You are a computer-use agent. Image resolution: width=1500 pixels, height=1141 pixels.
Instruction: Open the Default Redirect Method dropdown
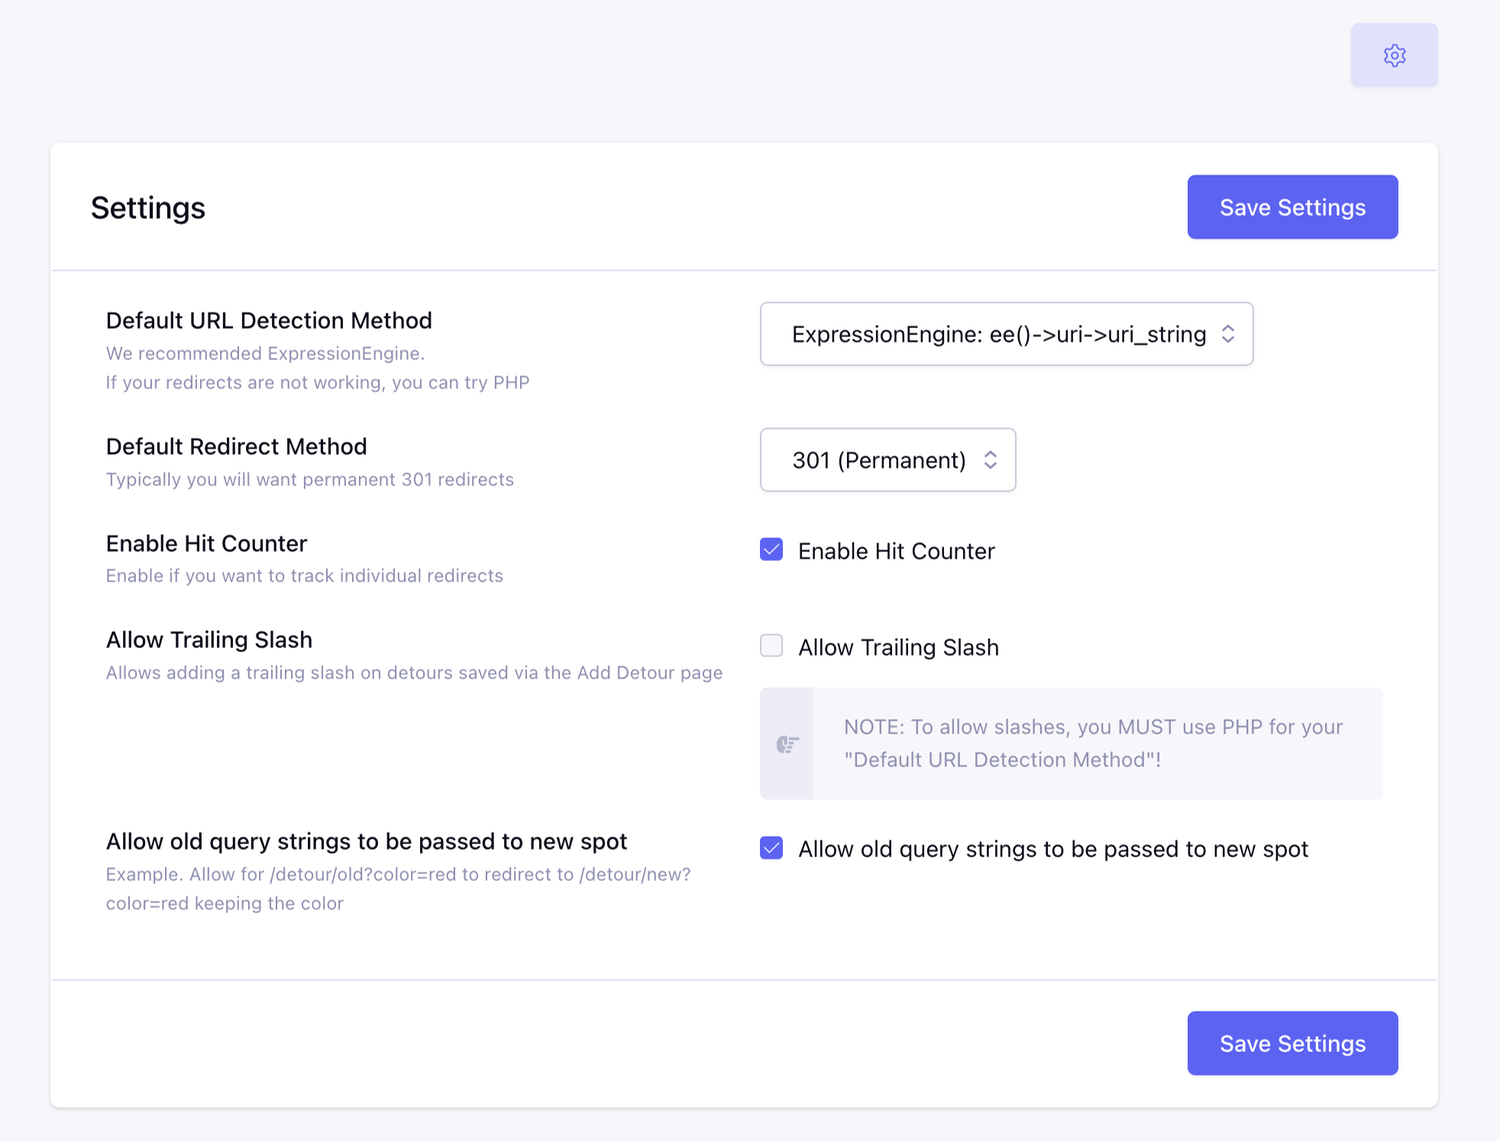[878, 460]
